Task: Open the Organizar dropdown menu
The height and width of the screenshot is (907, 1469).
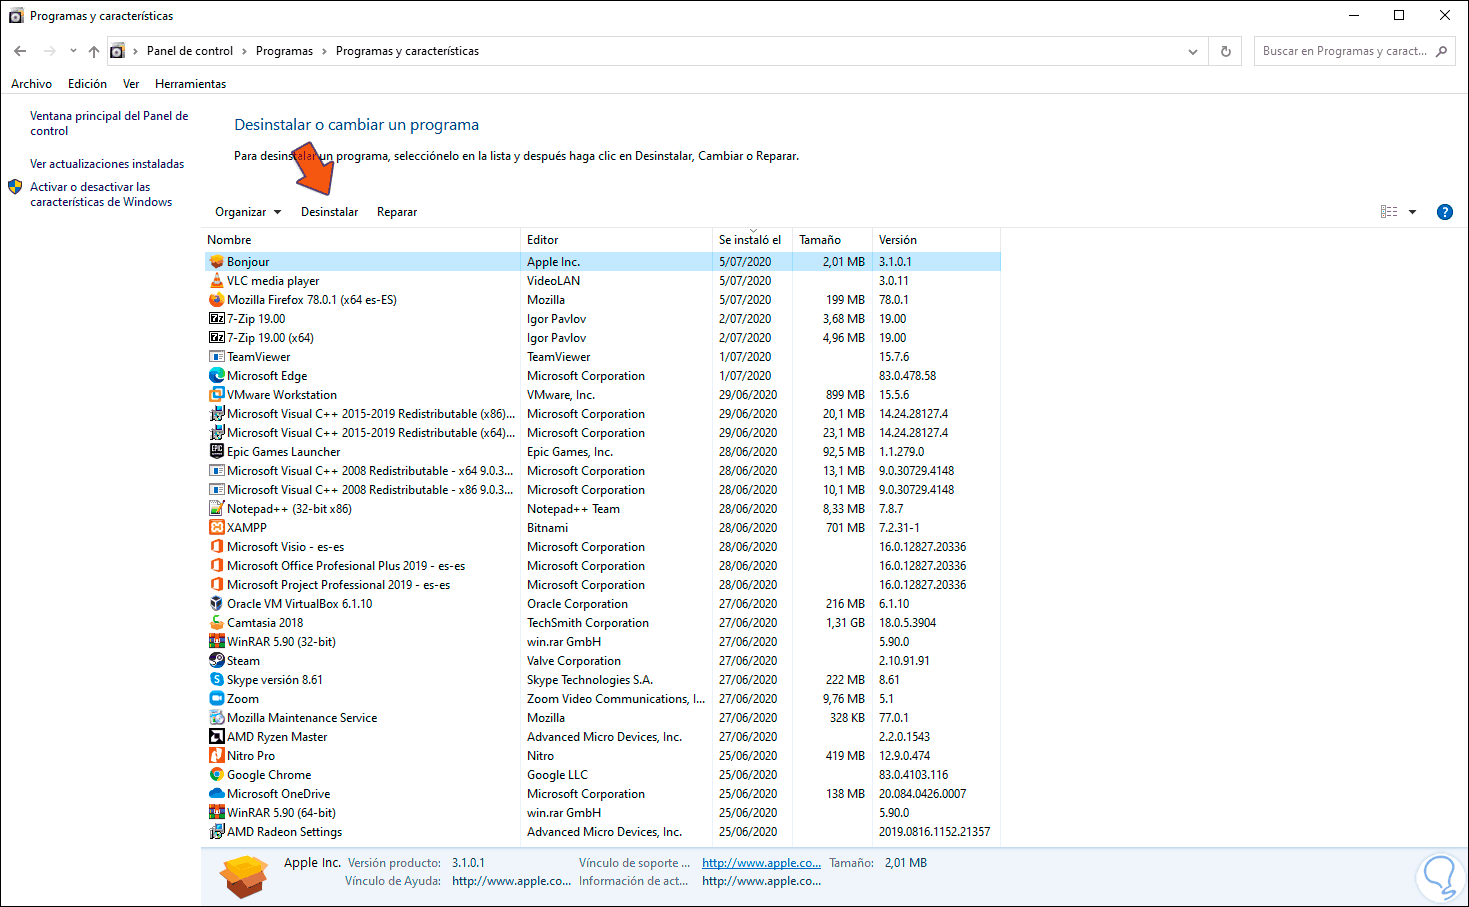Action: pyautogui.click(x=248, y=212)
